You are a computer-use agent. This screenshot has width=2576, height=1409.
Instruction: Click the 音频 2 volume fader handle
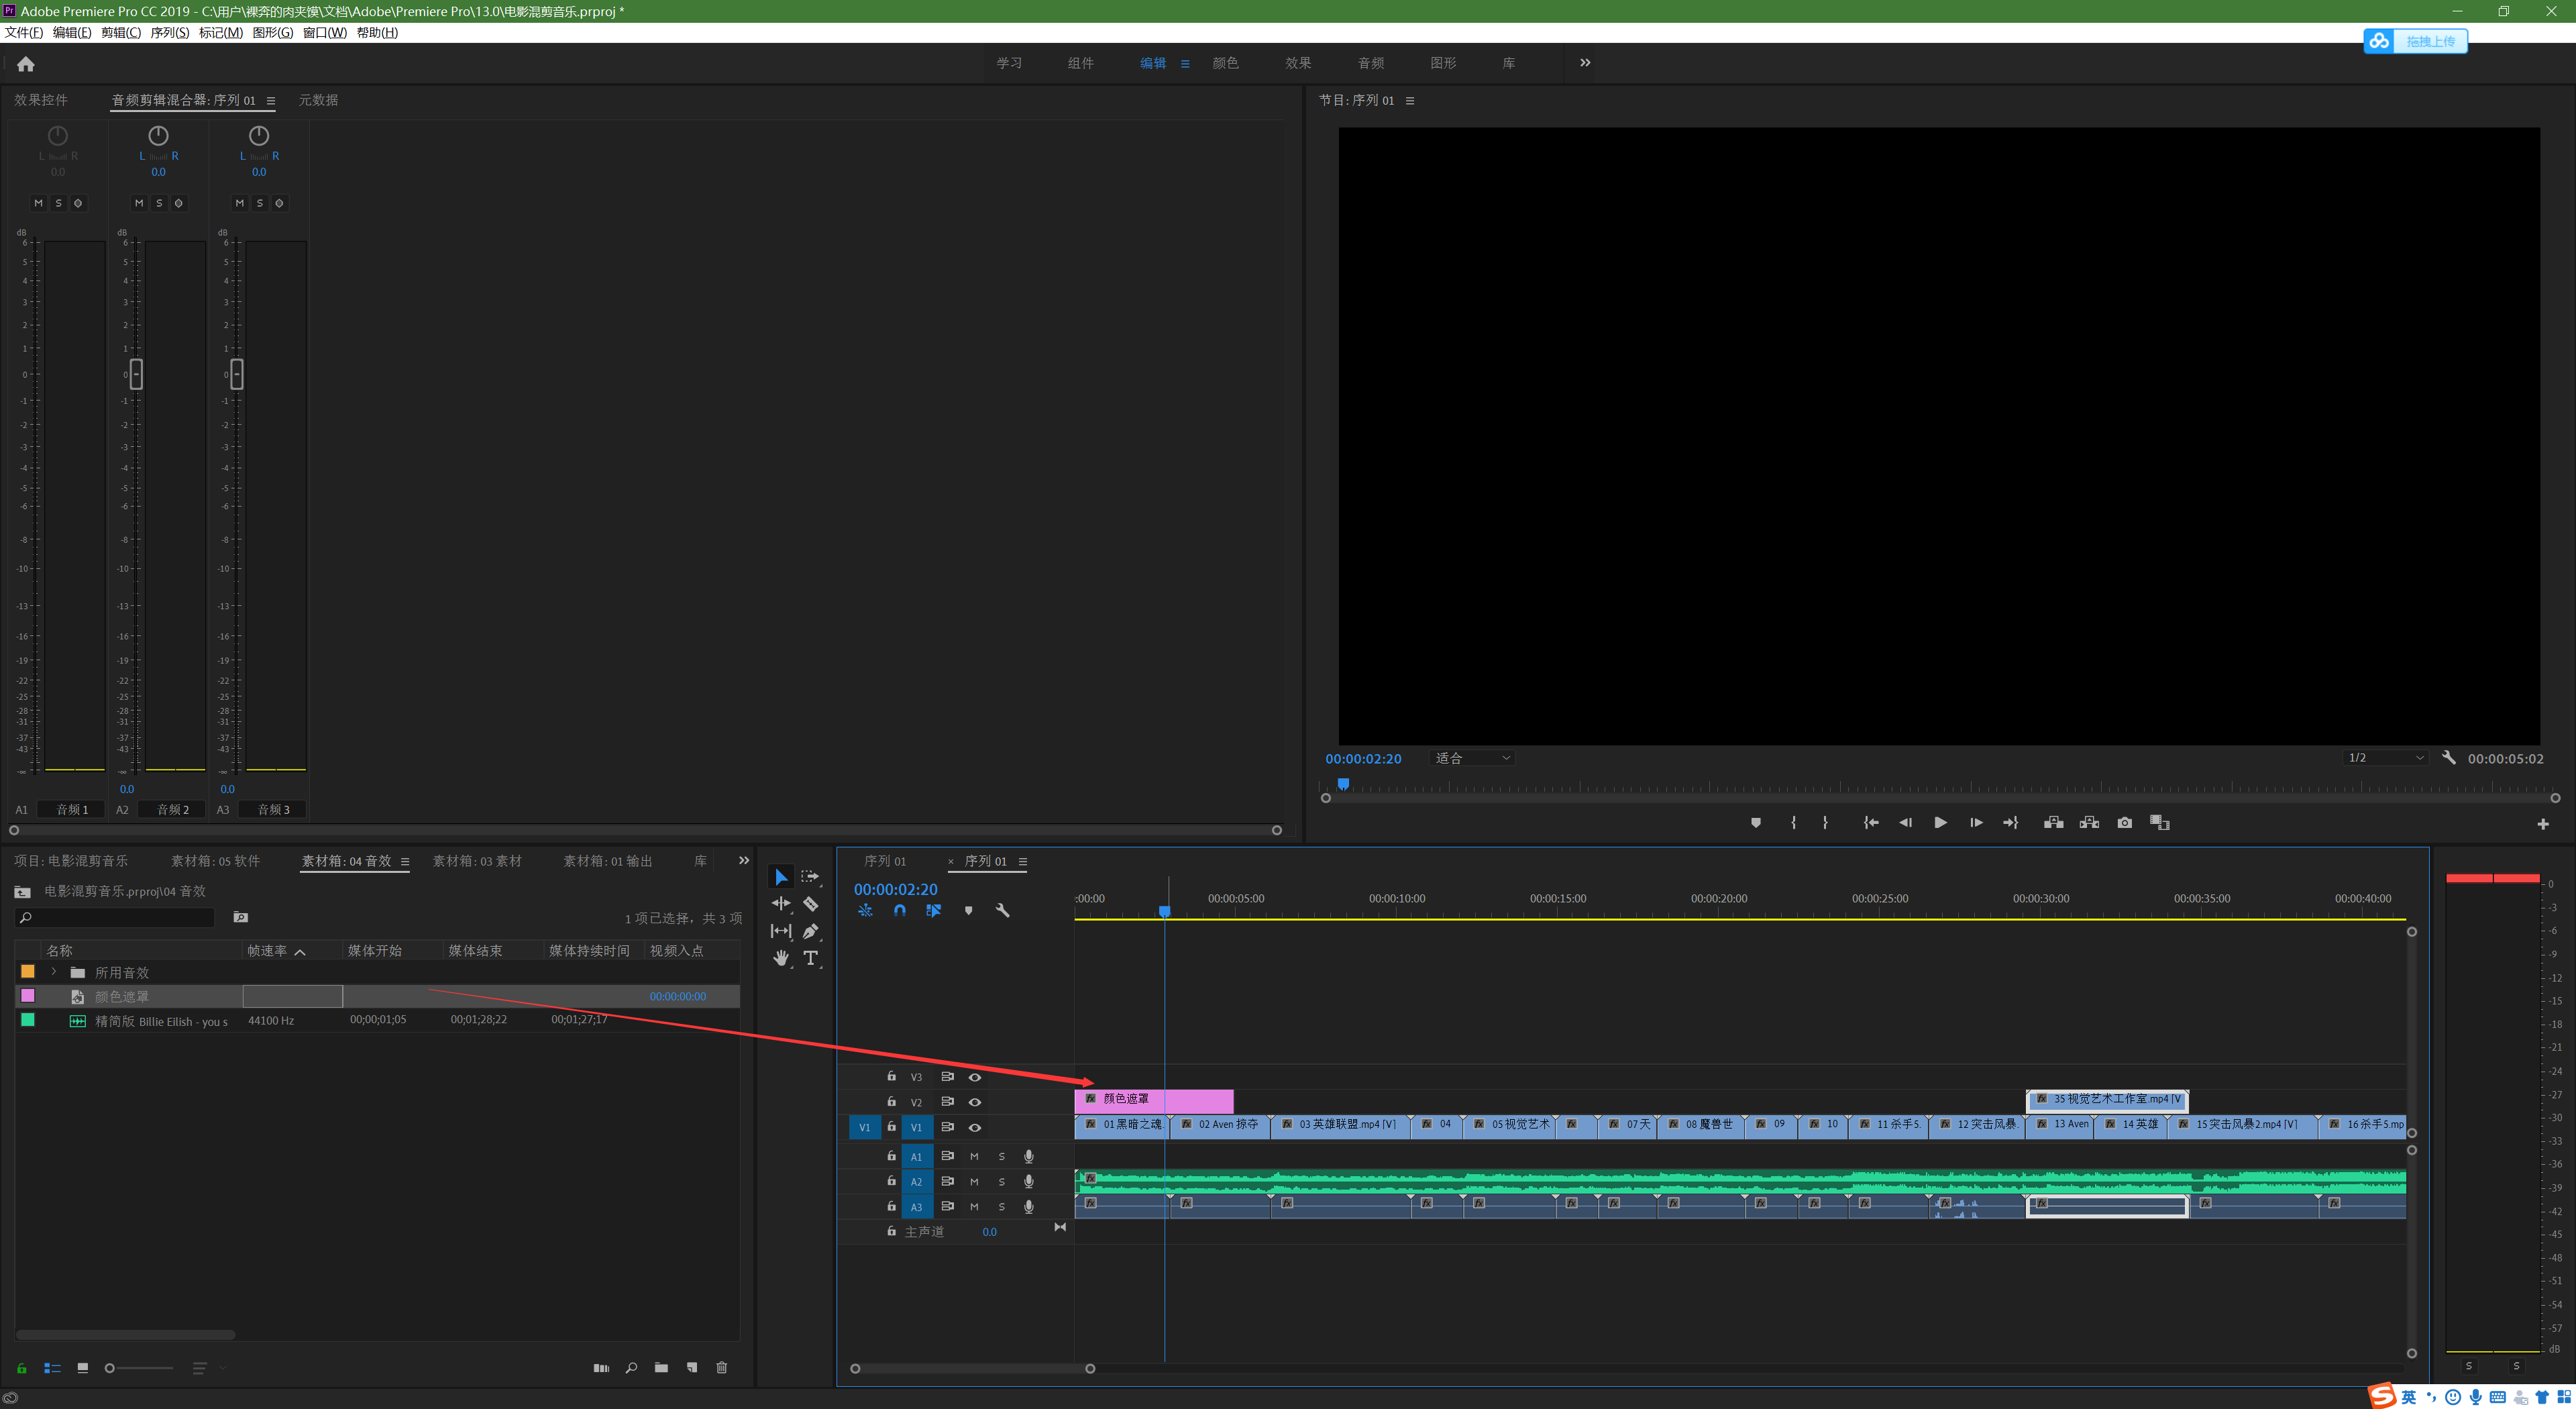[136, 374]
